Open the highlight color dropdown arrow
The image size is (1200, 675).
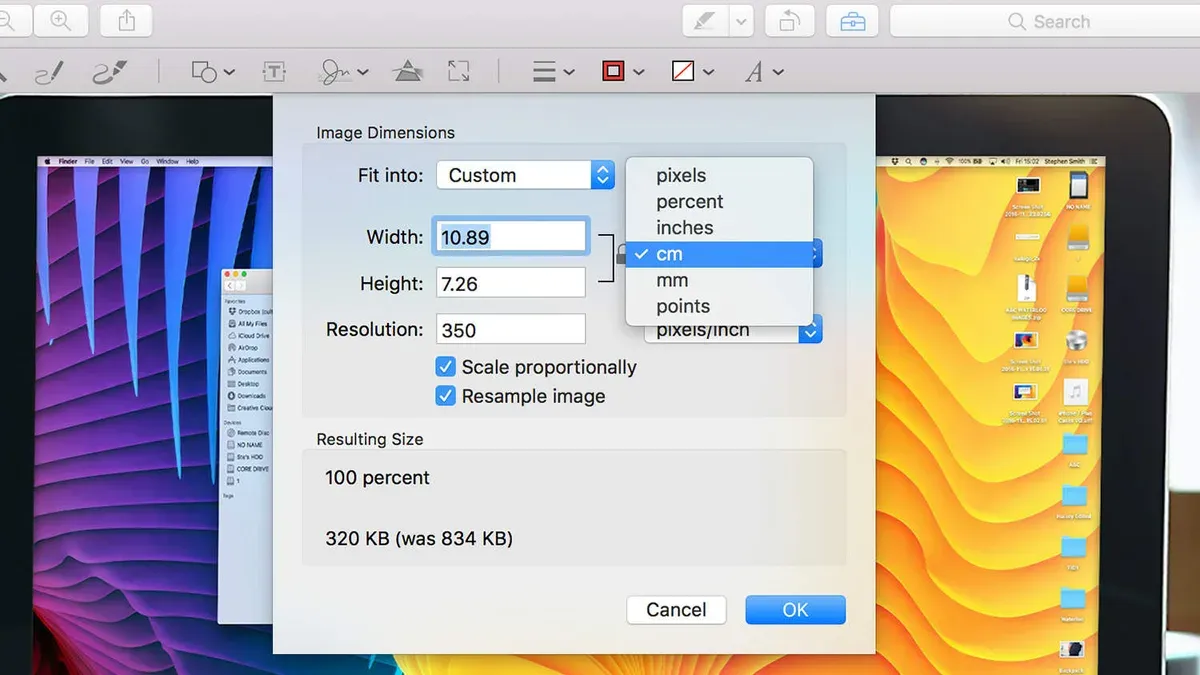[x=741, y=21]
